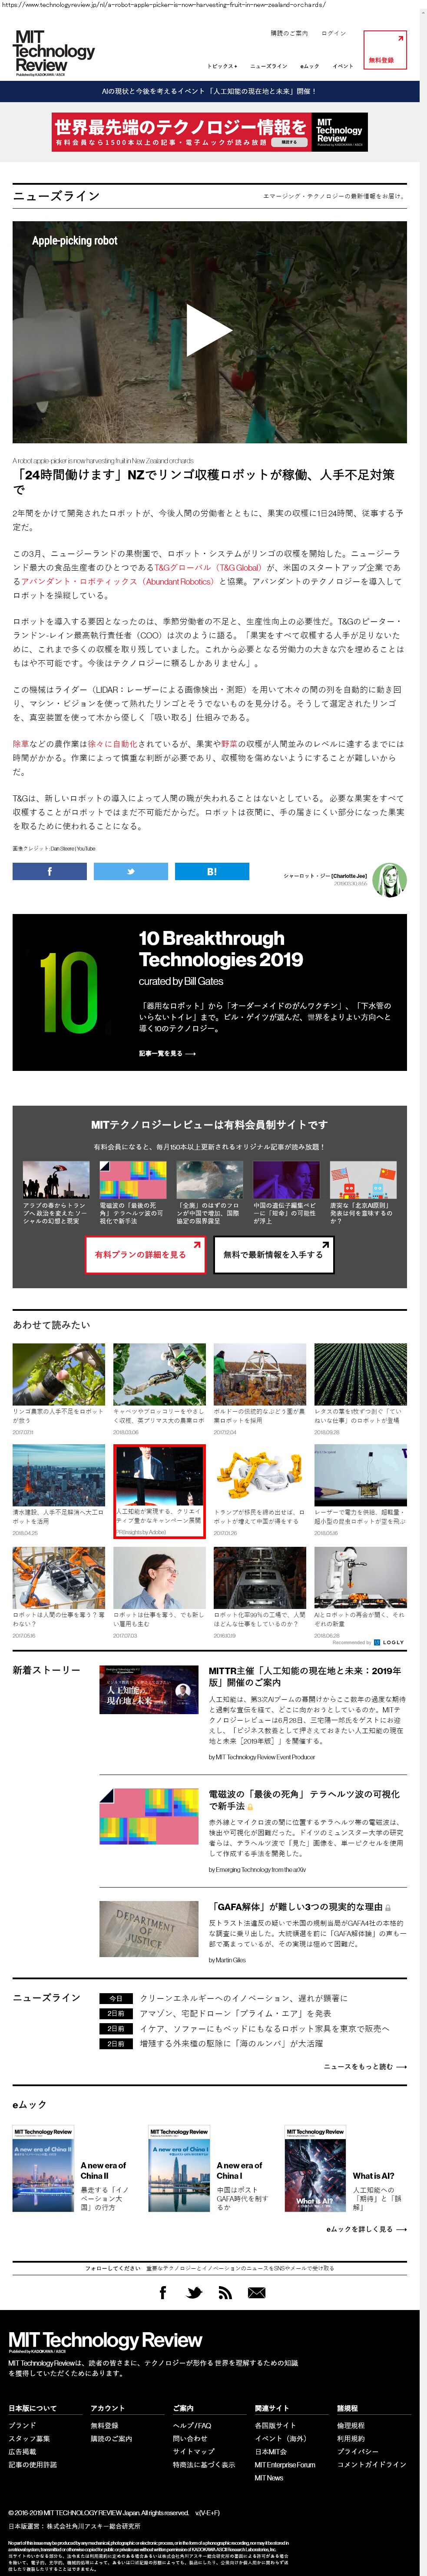Click the クリーンエネルギー newsline headline
427x2576 pixels.
pyautogui.click(x=244, y=1998)
